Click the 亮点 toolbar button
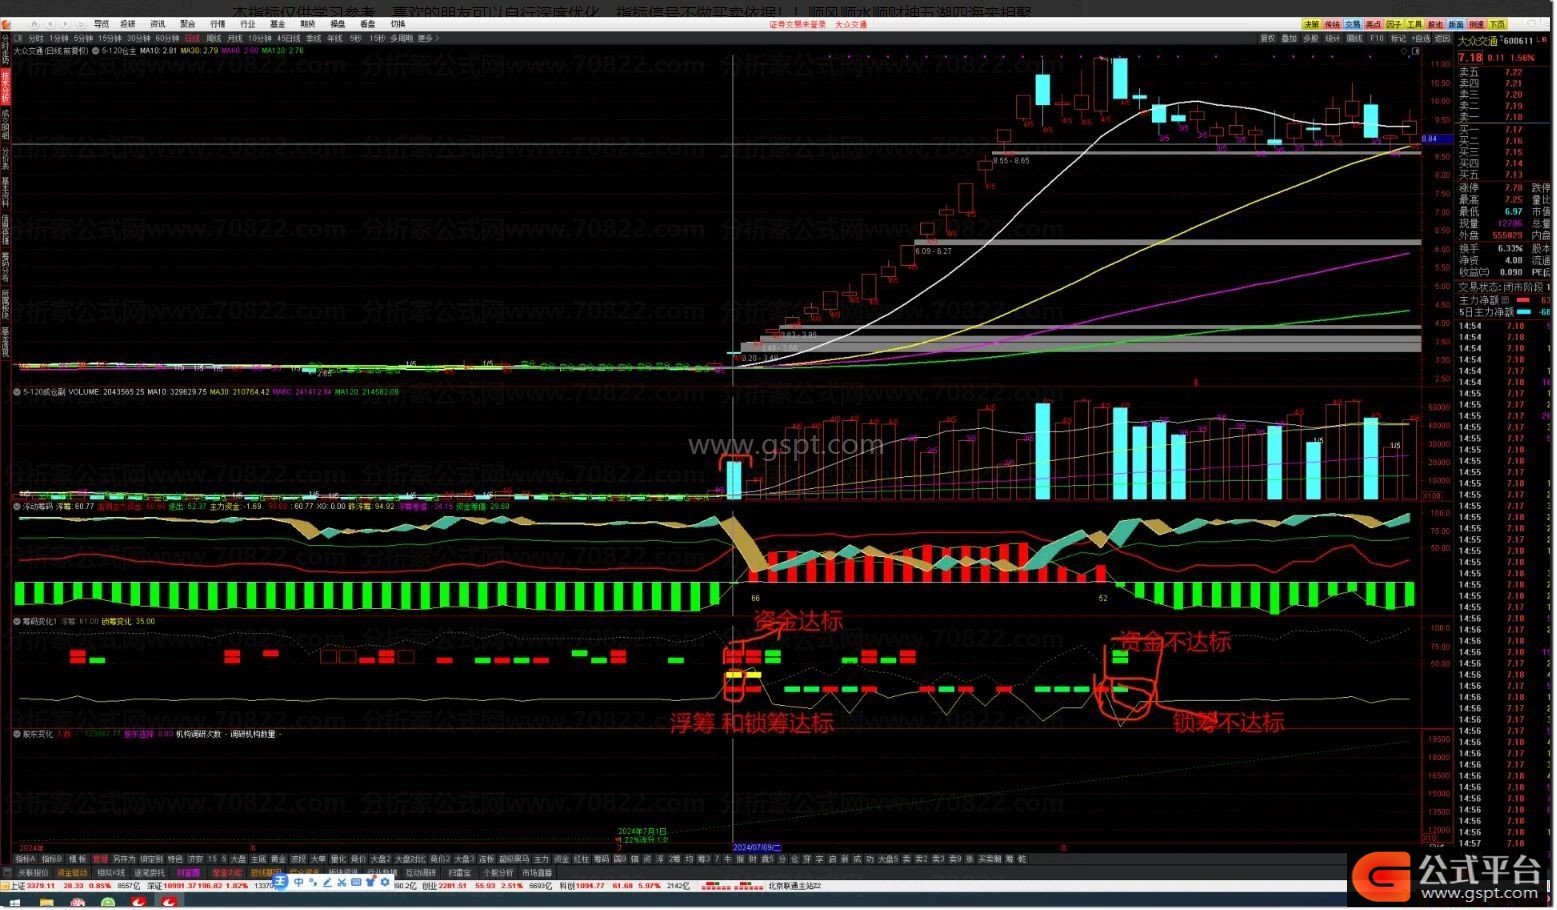 pos(1373,24)
